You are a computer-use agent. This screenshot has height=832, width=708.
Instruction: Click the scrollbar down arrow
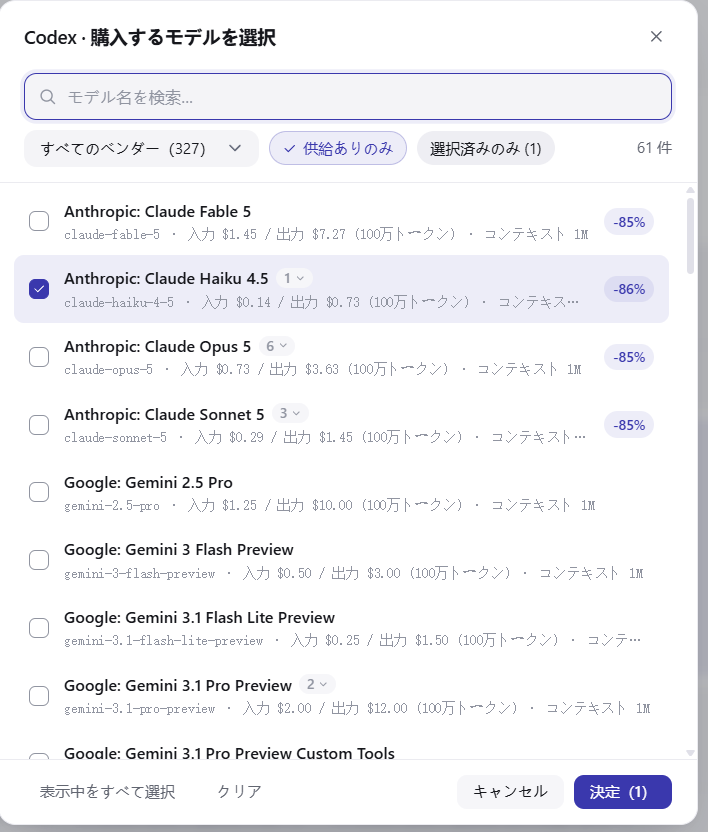click(x=690, y=752)
